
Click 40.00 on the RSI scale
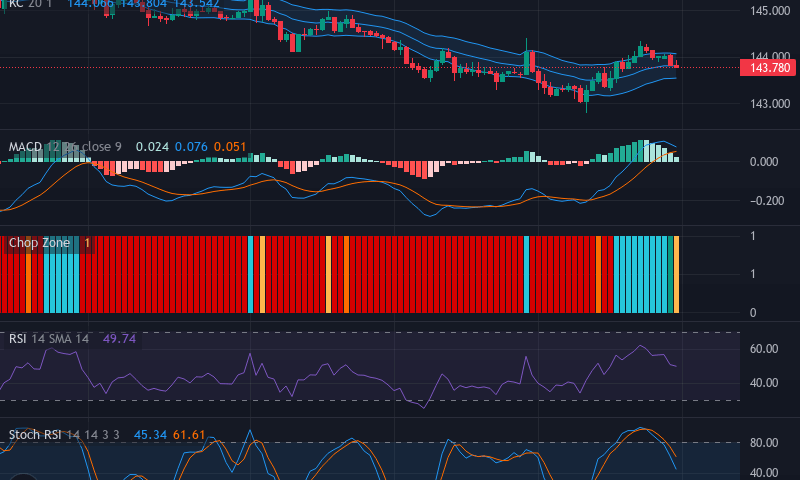764,383
